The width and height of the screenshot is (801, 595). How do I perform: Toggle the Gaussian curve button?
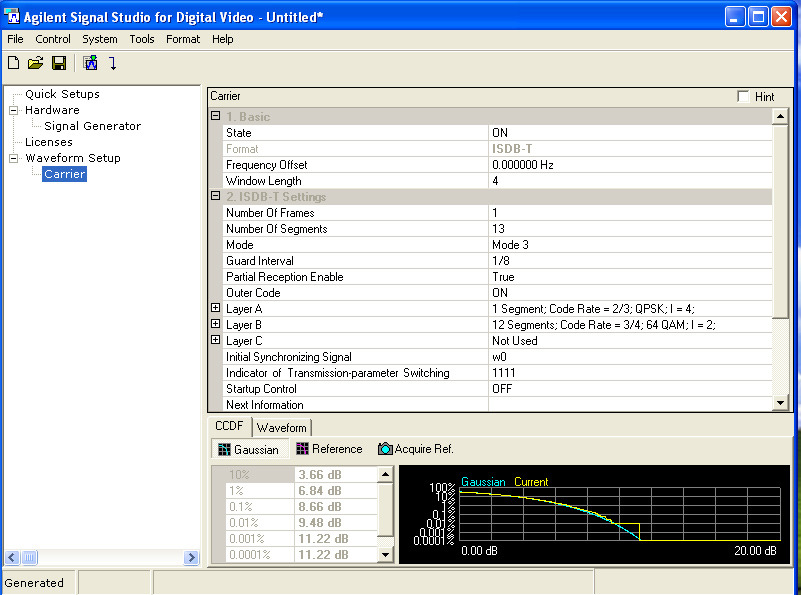[249, 449]
